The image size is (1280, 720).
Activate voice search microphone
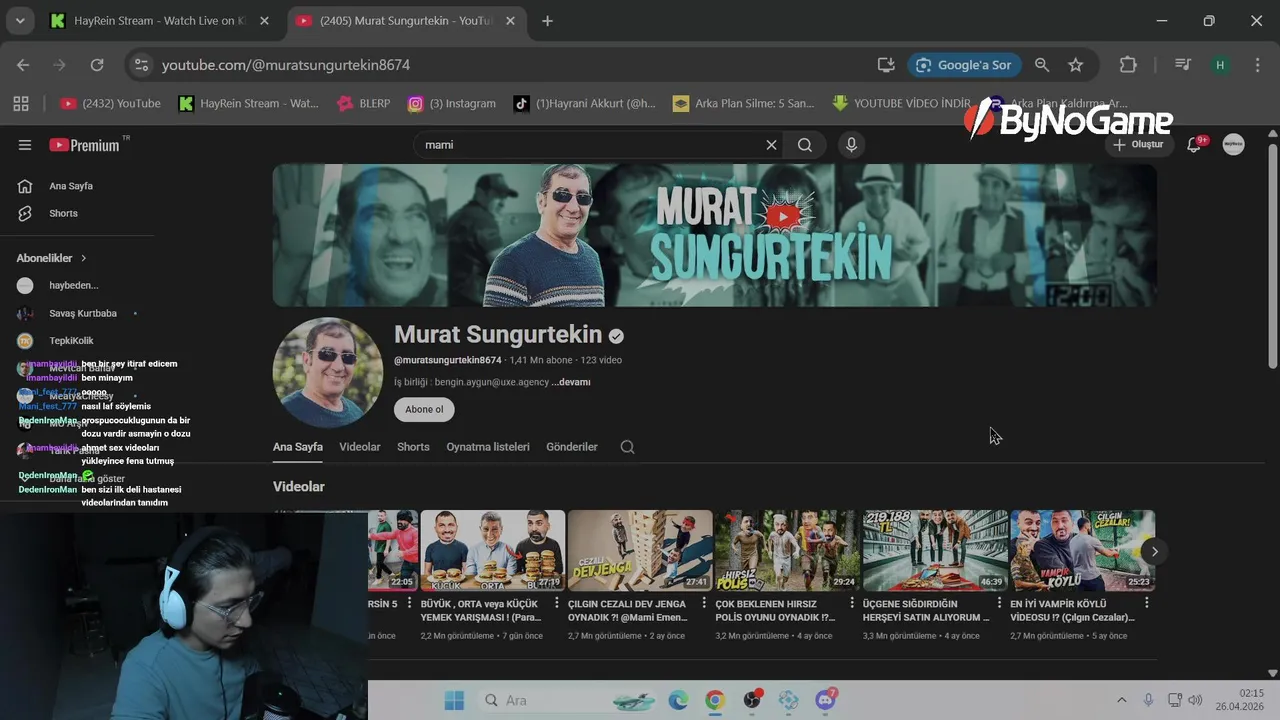(x=851, y=145)
